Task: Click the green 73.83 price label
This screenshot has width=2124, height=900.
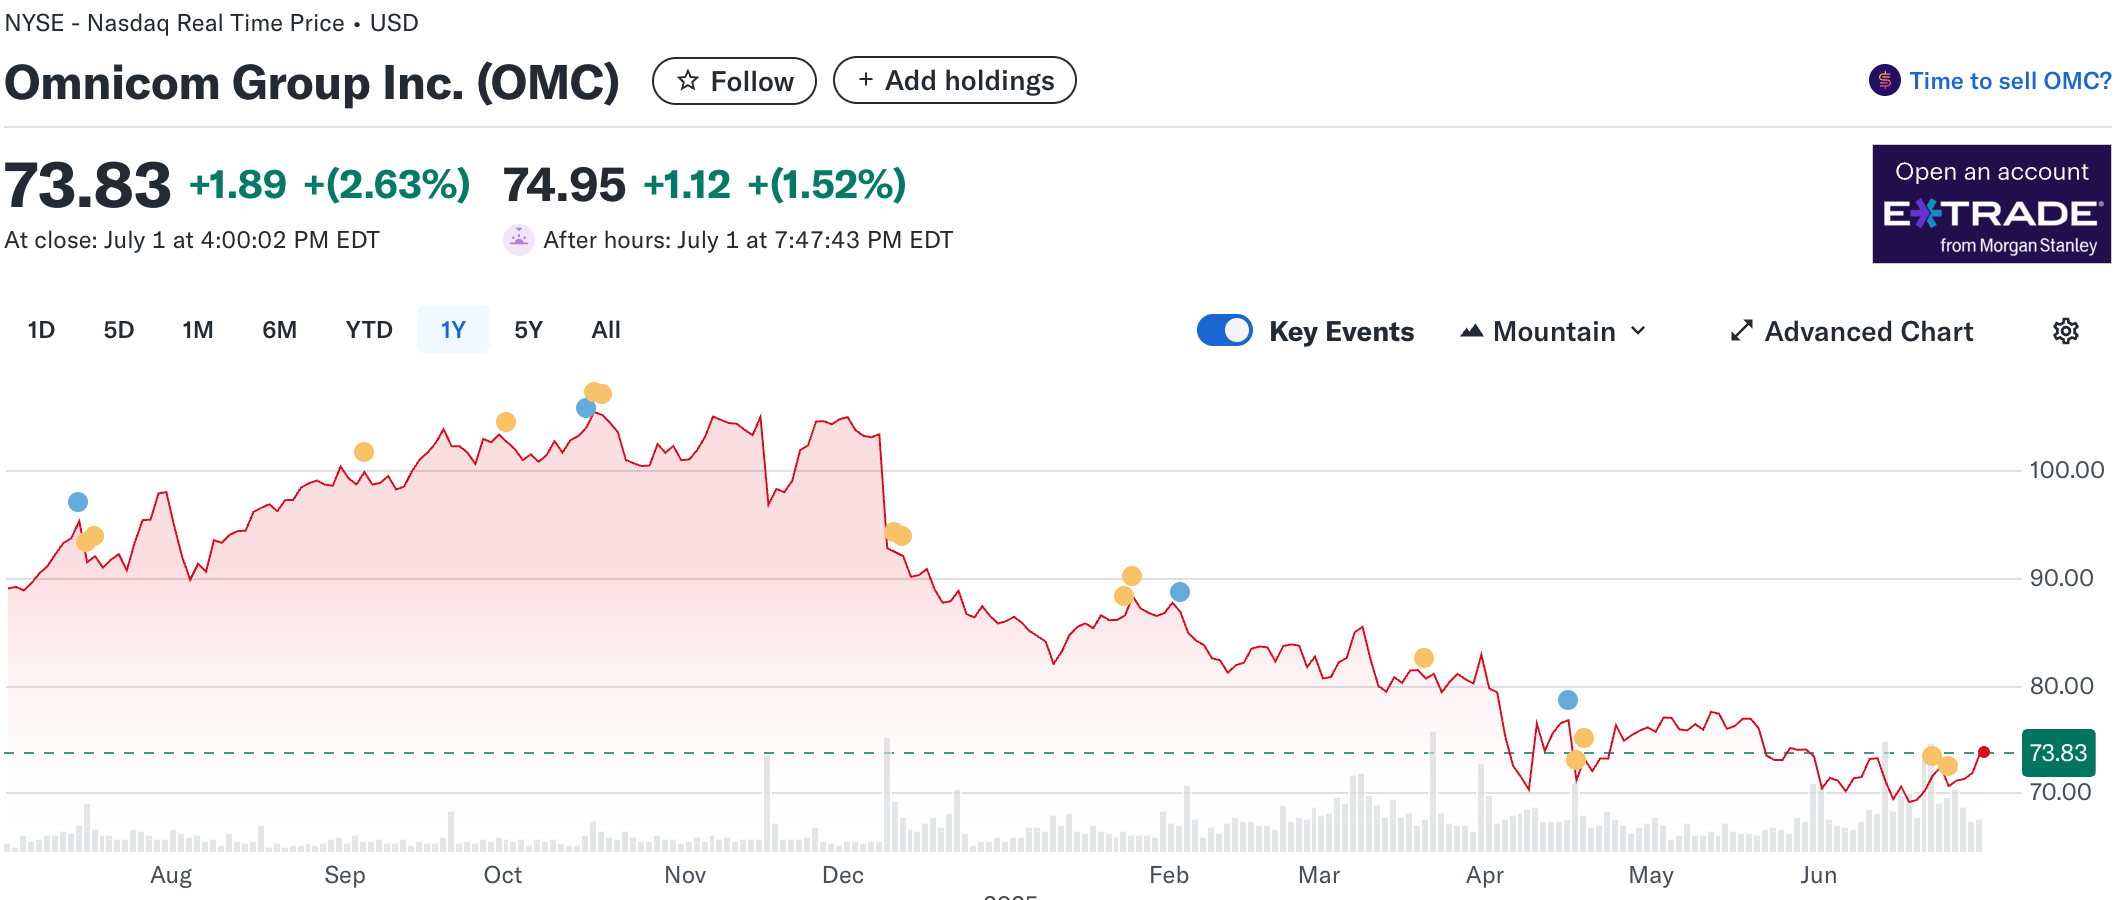Action: click(x=2058, y=753)
